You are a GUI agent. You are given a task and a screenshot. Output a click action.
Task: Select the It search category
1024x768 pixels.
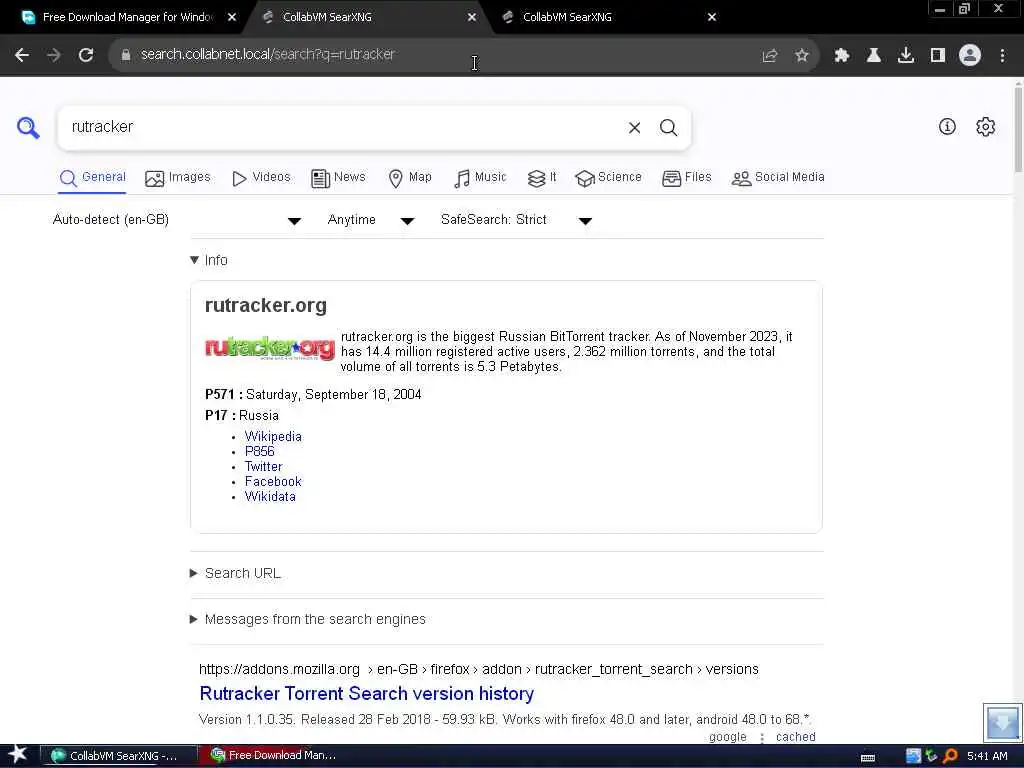point(542,178)
